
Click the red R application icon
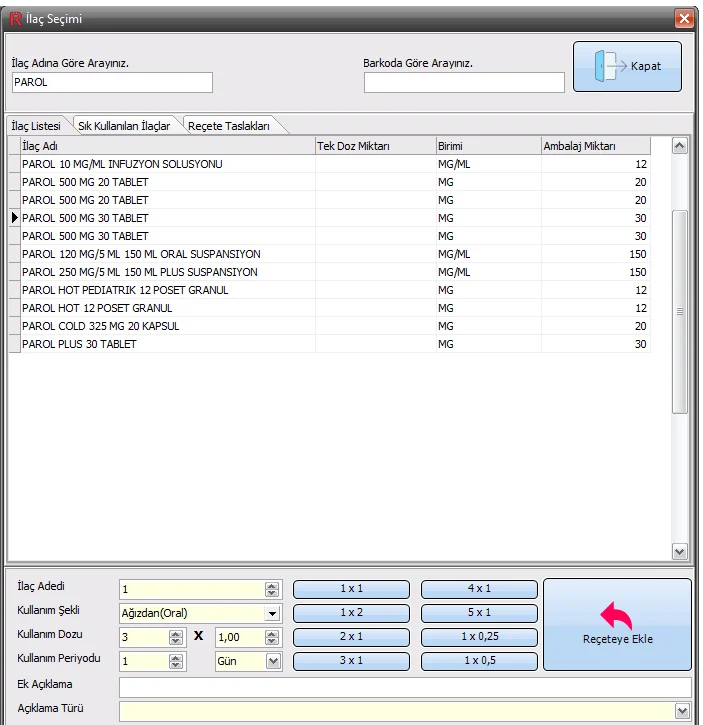coord(16,19)
